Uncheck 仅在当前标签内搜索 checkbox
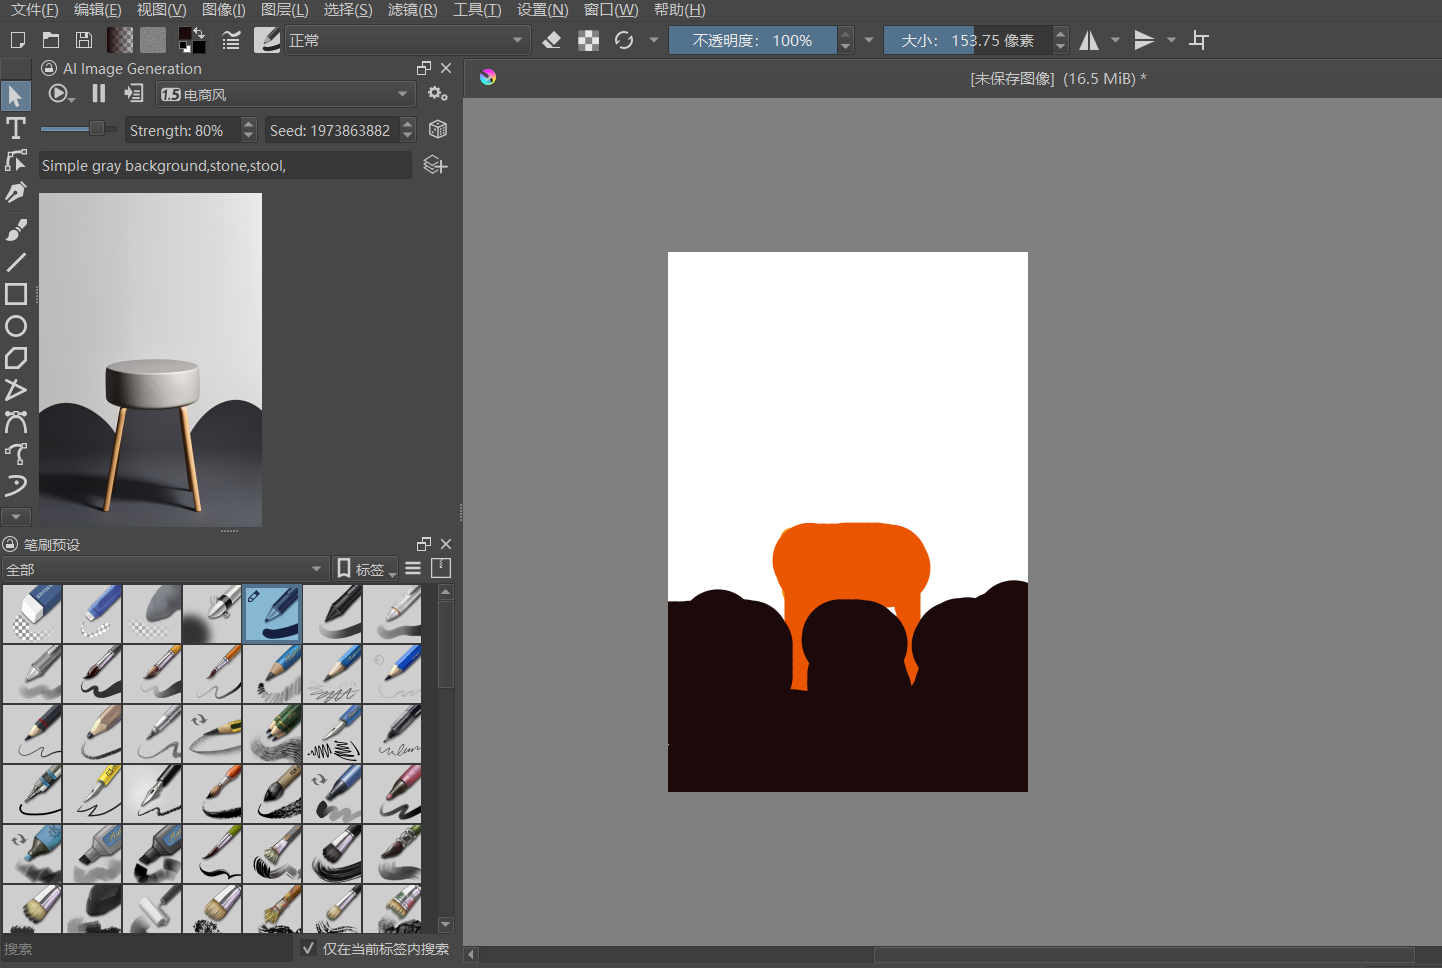Viewport: 1442px width, 968px height. point(309,948)
